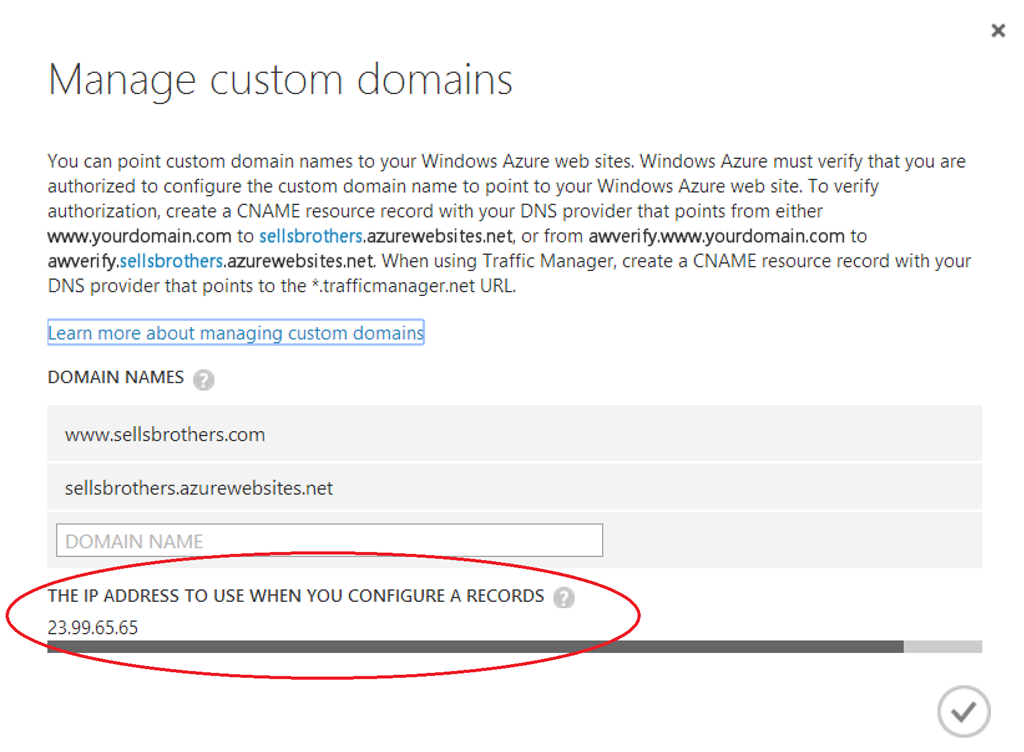Image resolution: width=1024 pixels, height=752 pixels.
Task: Click the DOMAIN NAME input field
Action: 329,540
